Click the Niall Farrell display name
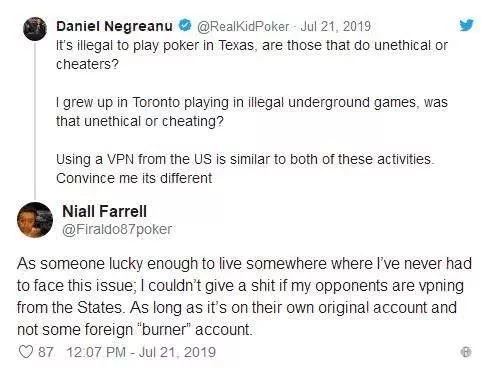The image size is (486, 368). coord(104,211)
